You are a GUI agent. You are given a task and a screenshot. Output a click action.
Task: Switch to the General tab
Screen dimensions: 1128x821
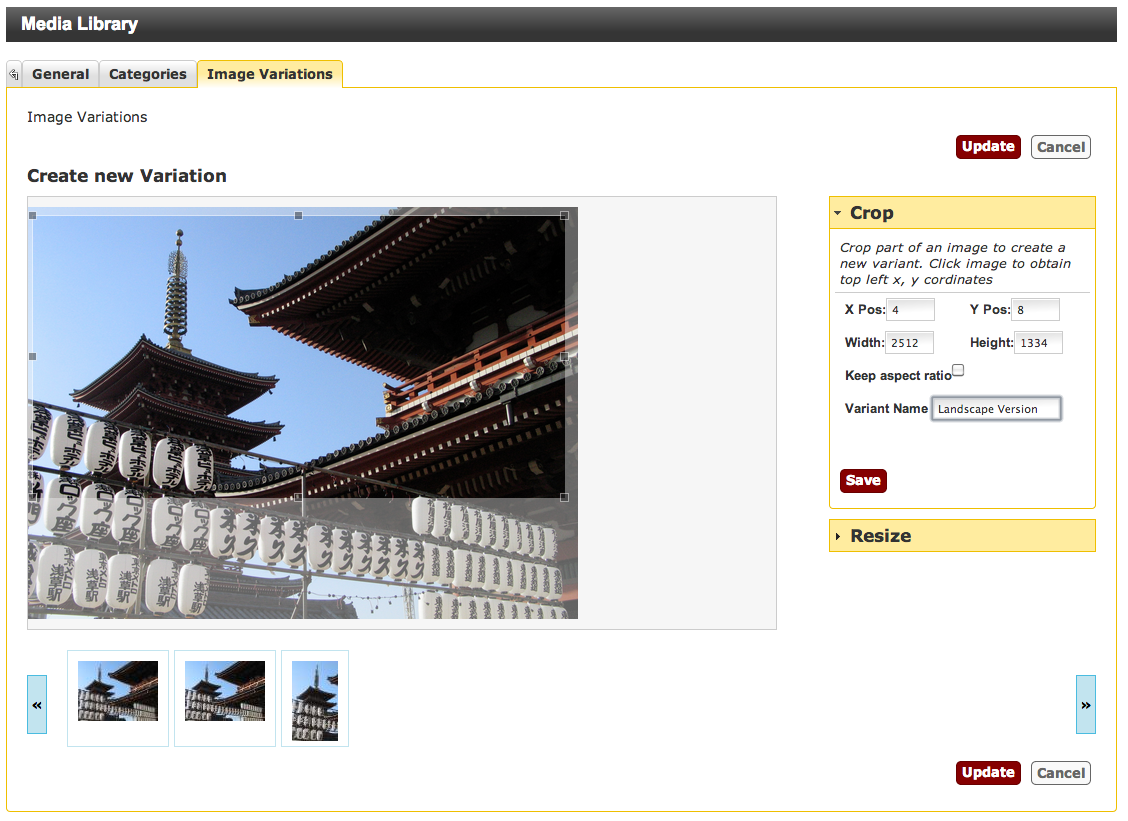click(60, 74)
